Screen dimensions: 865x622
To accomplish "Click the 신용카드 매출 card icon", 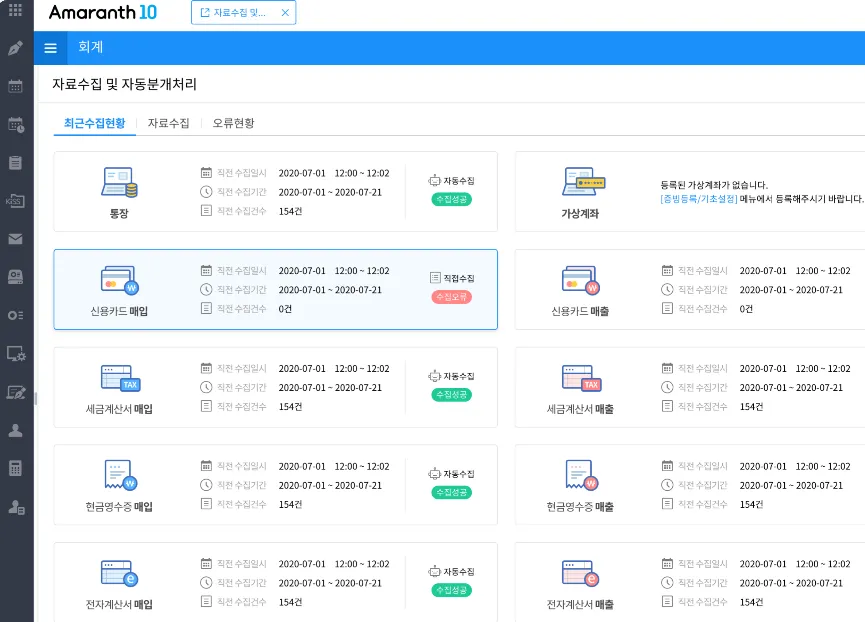I will point(581,280).
